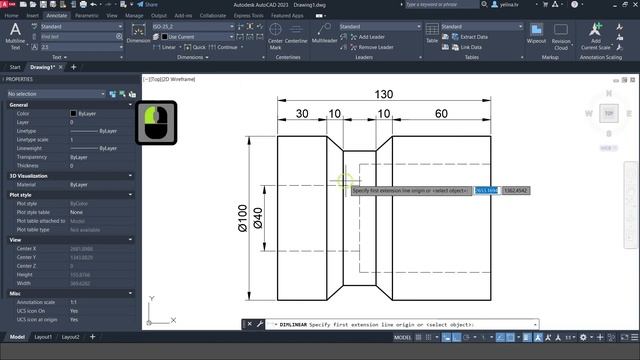Open the No selection dropdown in Properties
The width and height of the screenshot is (640, 360).
pos(56,94)
